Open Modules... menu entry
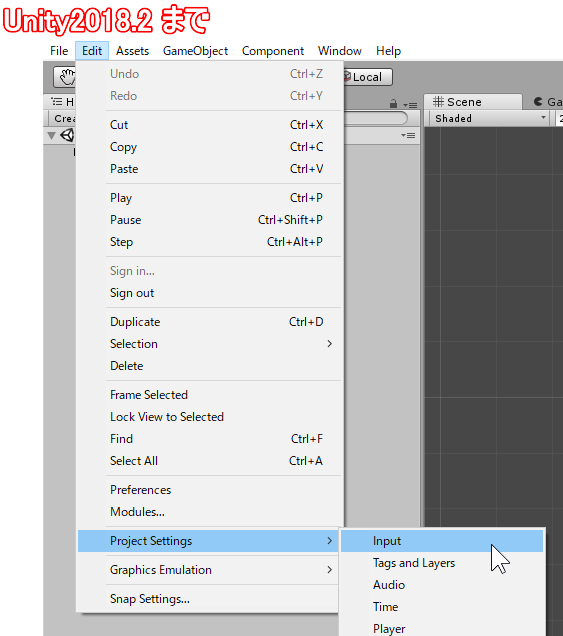The width and height of the screenshot is (563, 636). 210,512
